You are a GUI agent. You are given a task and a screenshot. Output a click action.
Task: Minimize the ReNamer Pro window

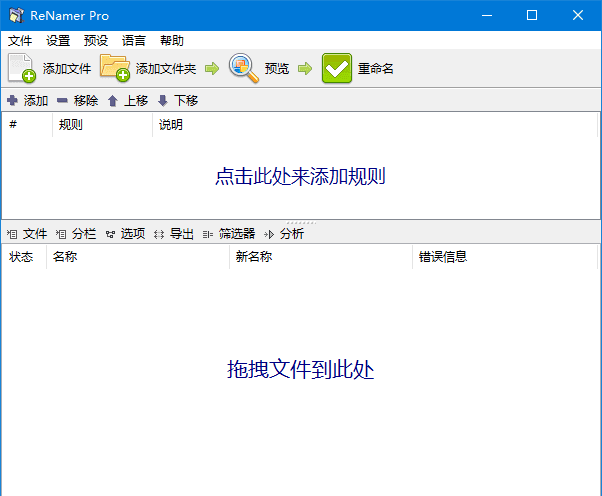(487, 15)
